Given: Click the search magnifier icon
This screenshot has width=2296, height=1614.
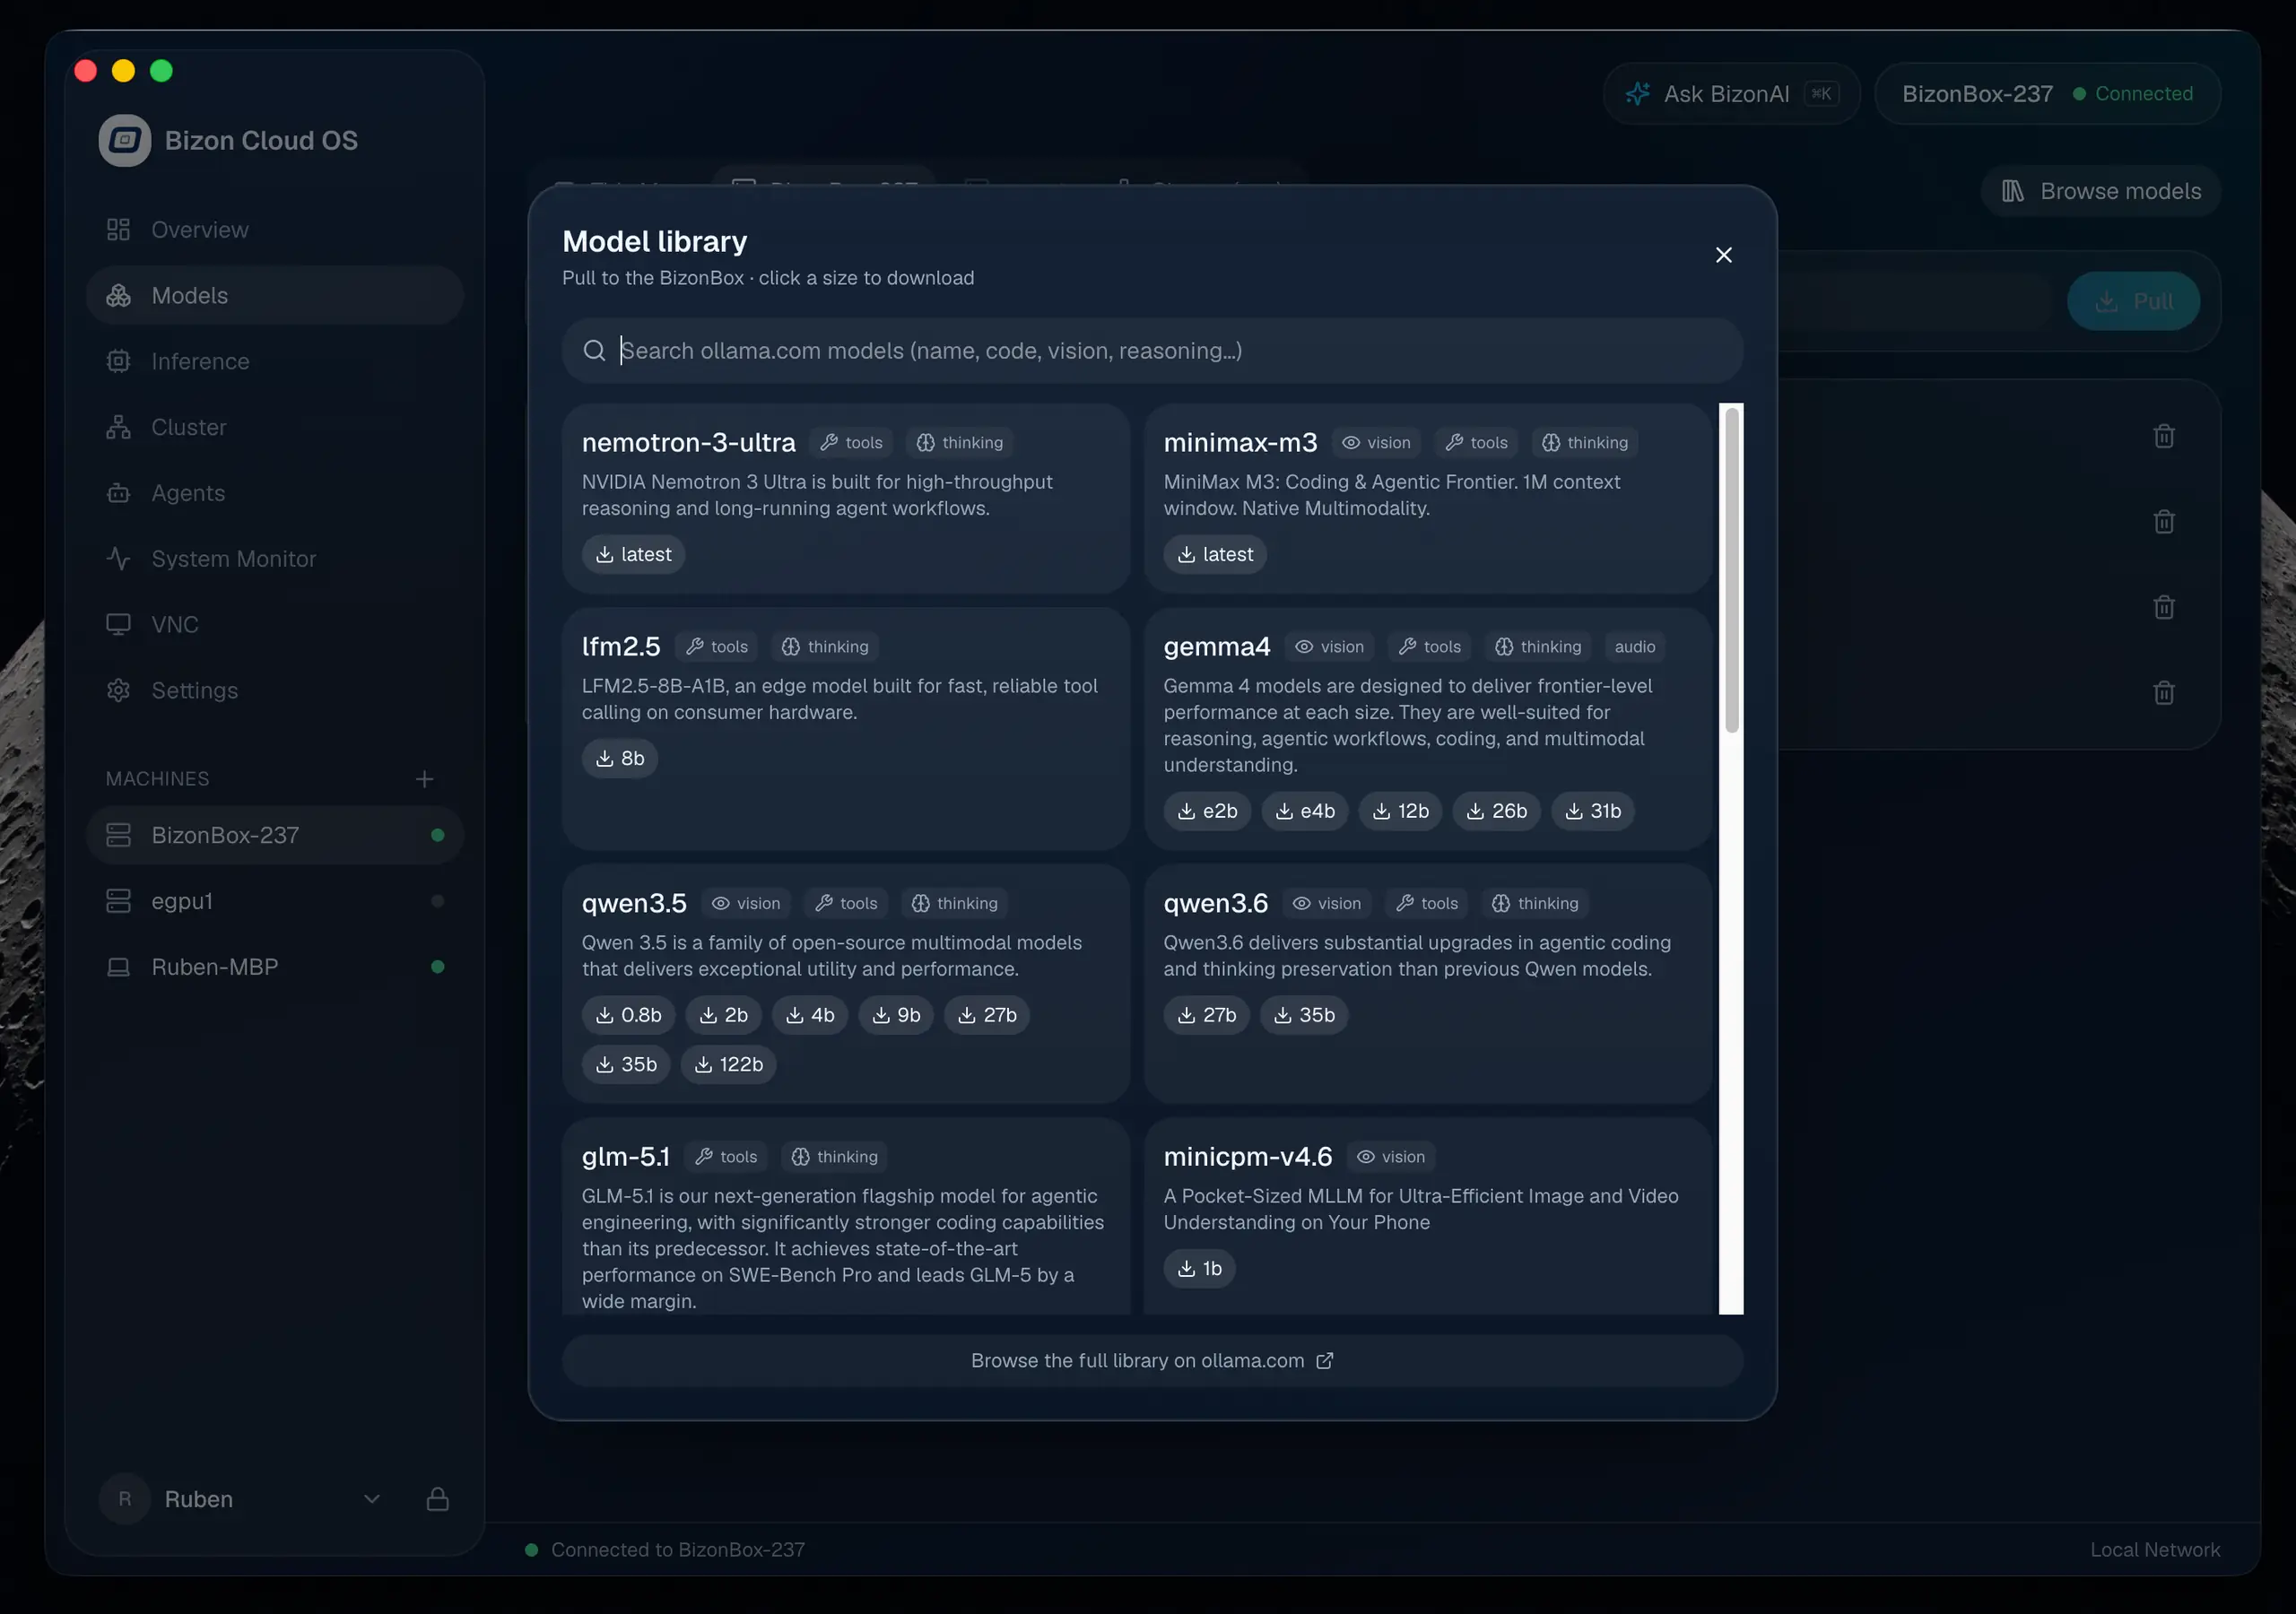Looking at the screenshot, I should [594, 351].
